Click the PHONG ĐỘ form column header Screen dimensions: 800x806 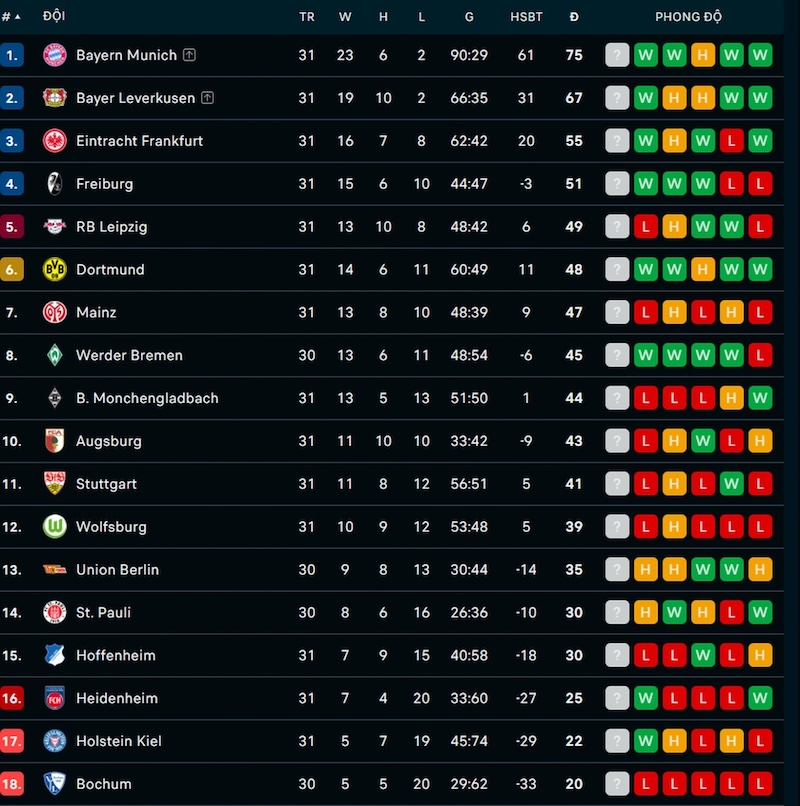[x=688, y=16]
